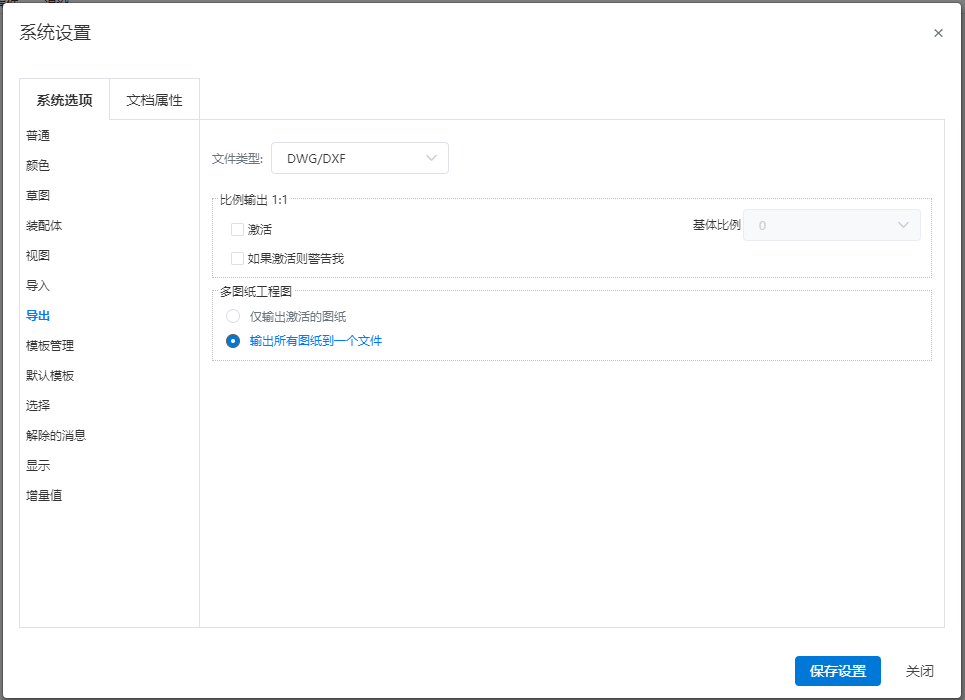Switch to the 文档属性 tab
Viewport: 965px width, 700px height.
pyautogui.click(x=154, y=100)
